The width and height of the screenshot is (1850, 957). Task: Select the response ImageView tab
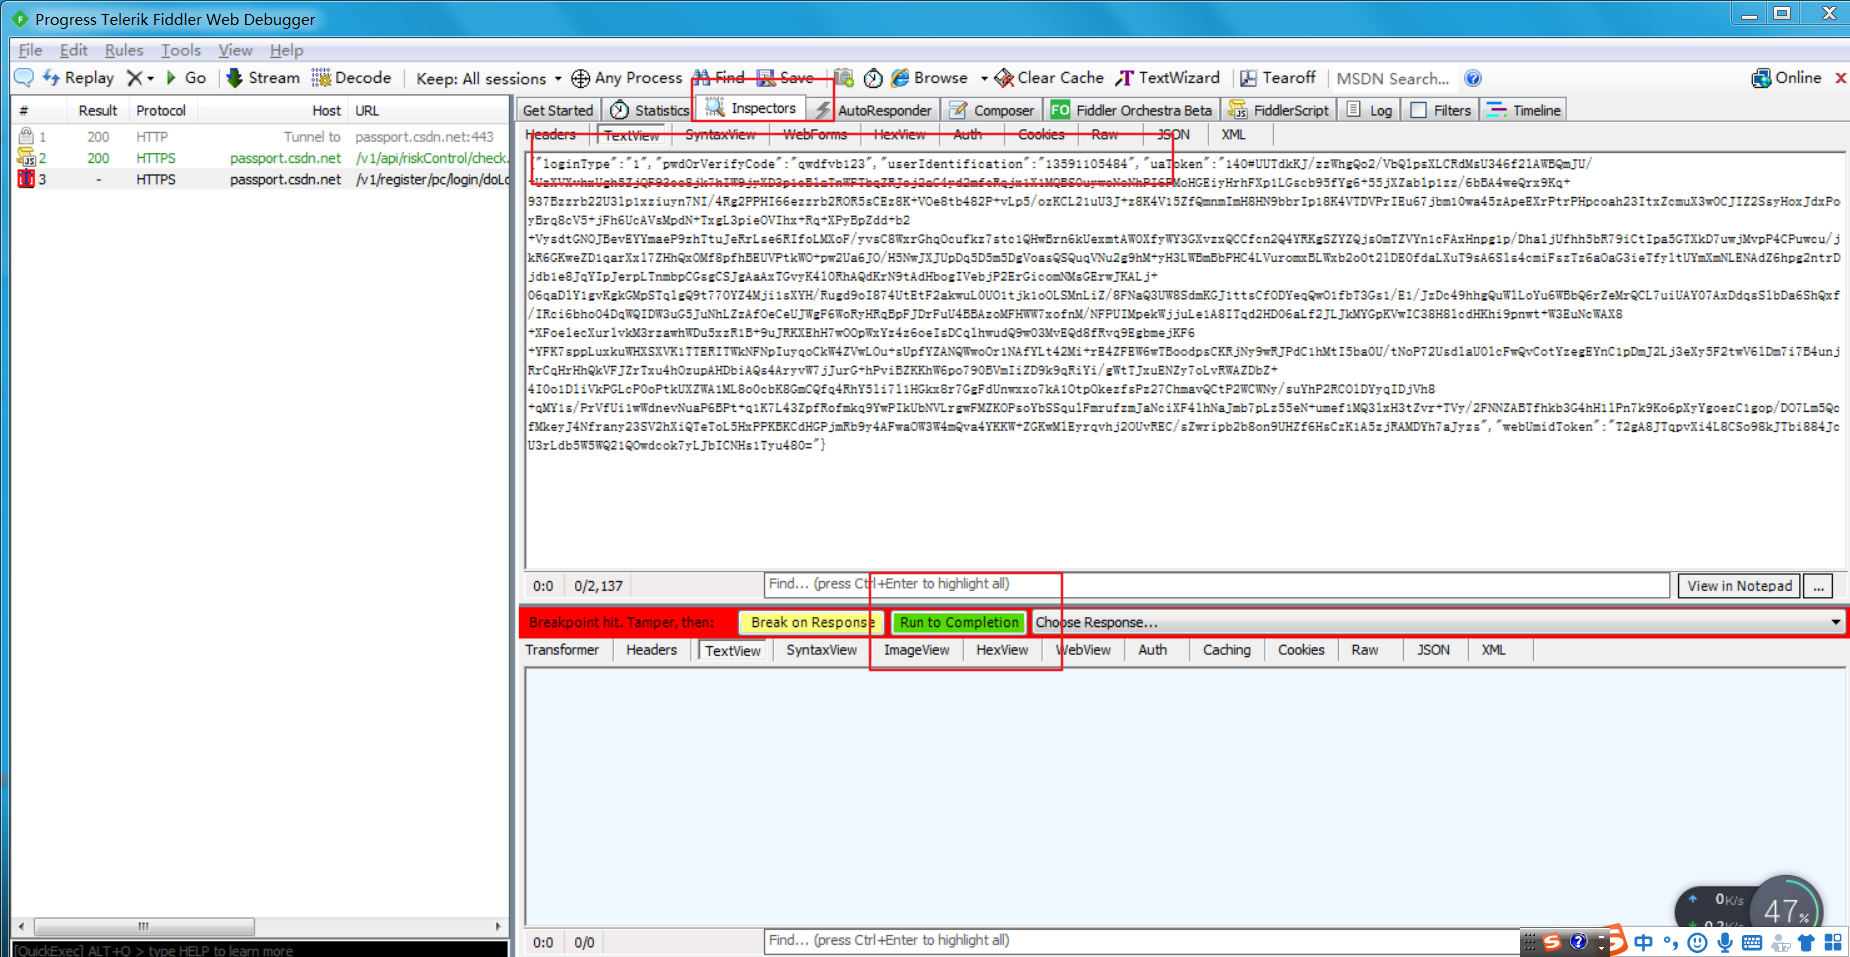click(916, 650)
